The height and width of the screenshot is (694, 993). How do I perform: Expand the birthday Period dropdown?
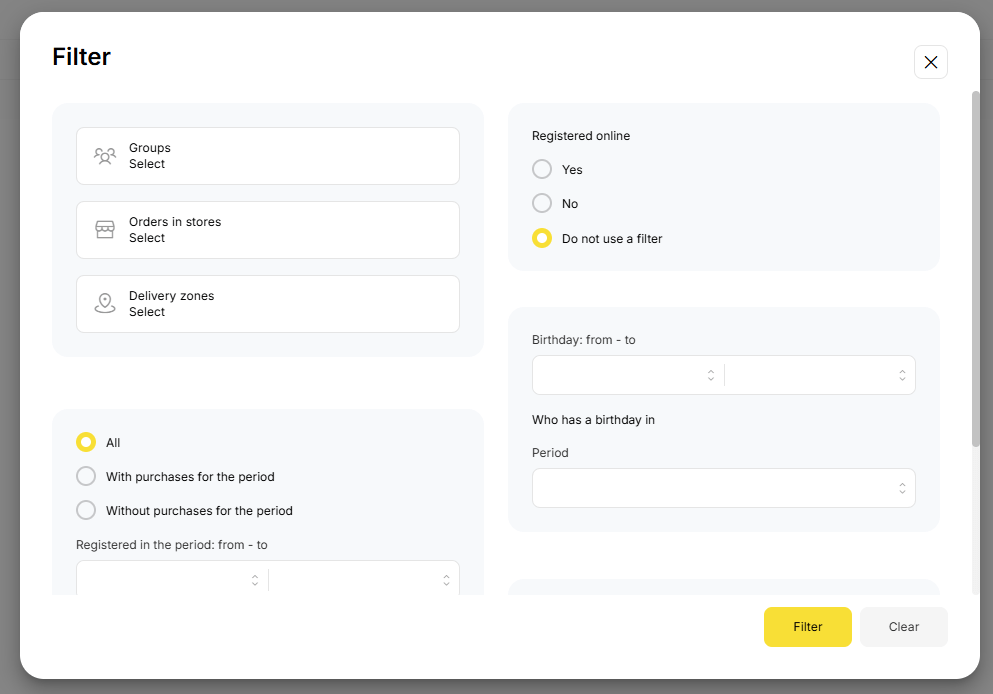[724, 488]
